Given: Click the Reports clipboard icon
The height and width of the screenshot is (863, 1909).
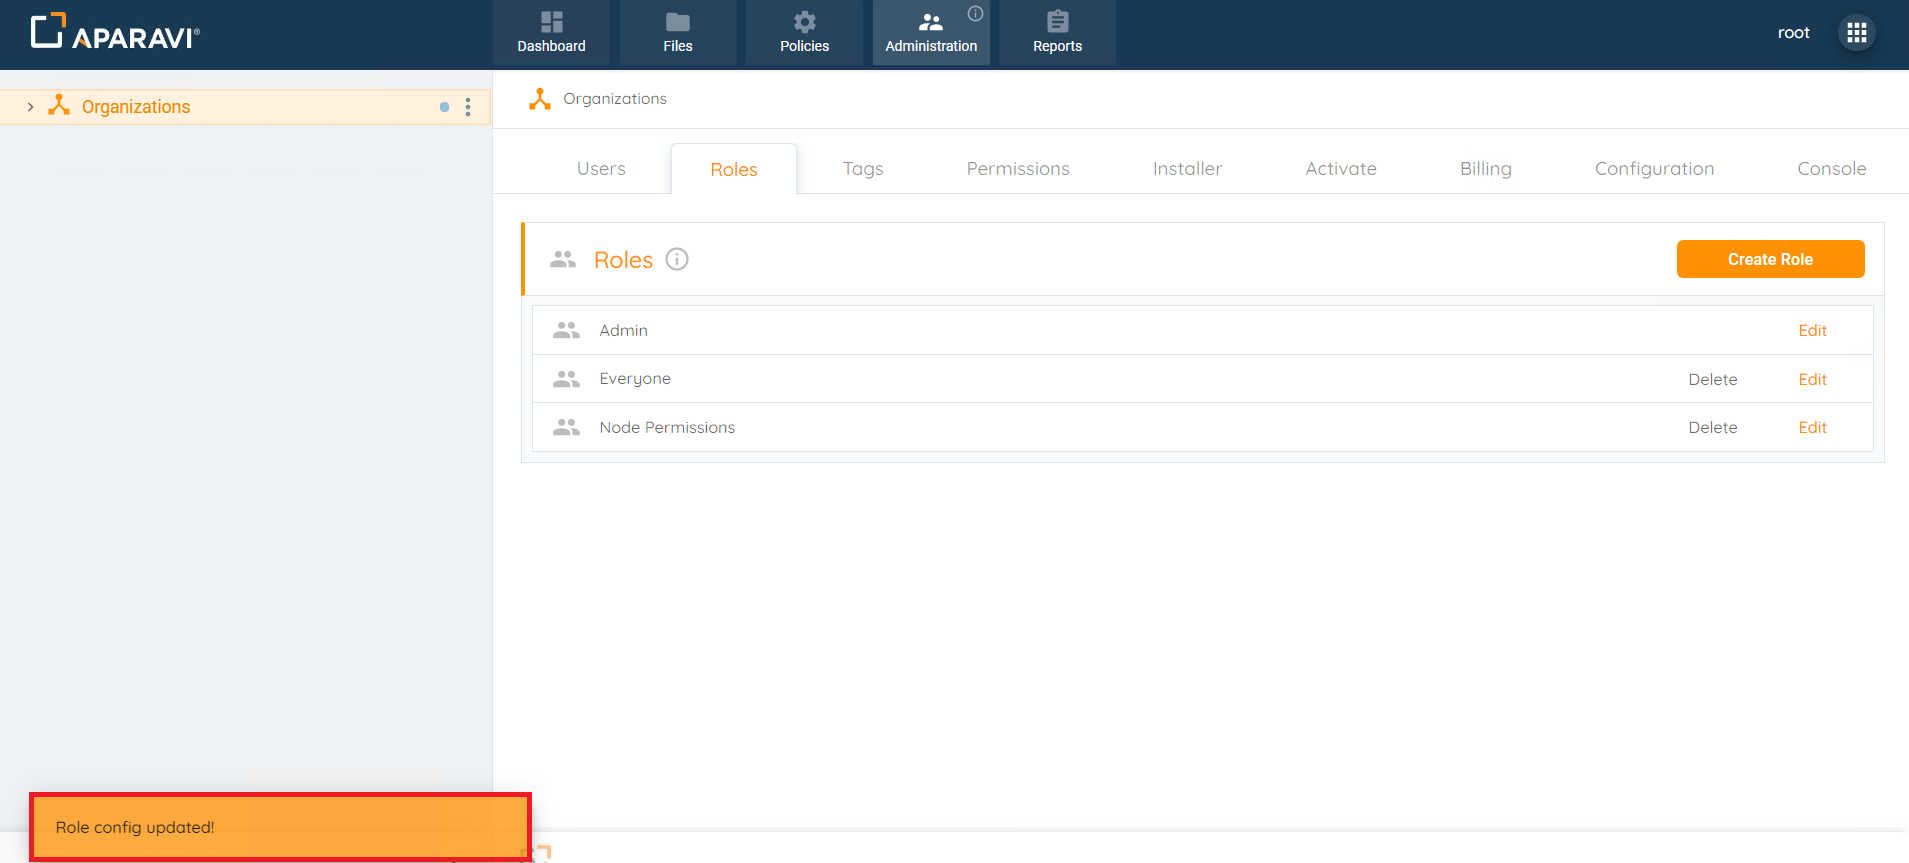Looking at the screenshot, I should coord(1057,22).
